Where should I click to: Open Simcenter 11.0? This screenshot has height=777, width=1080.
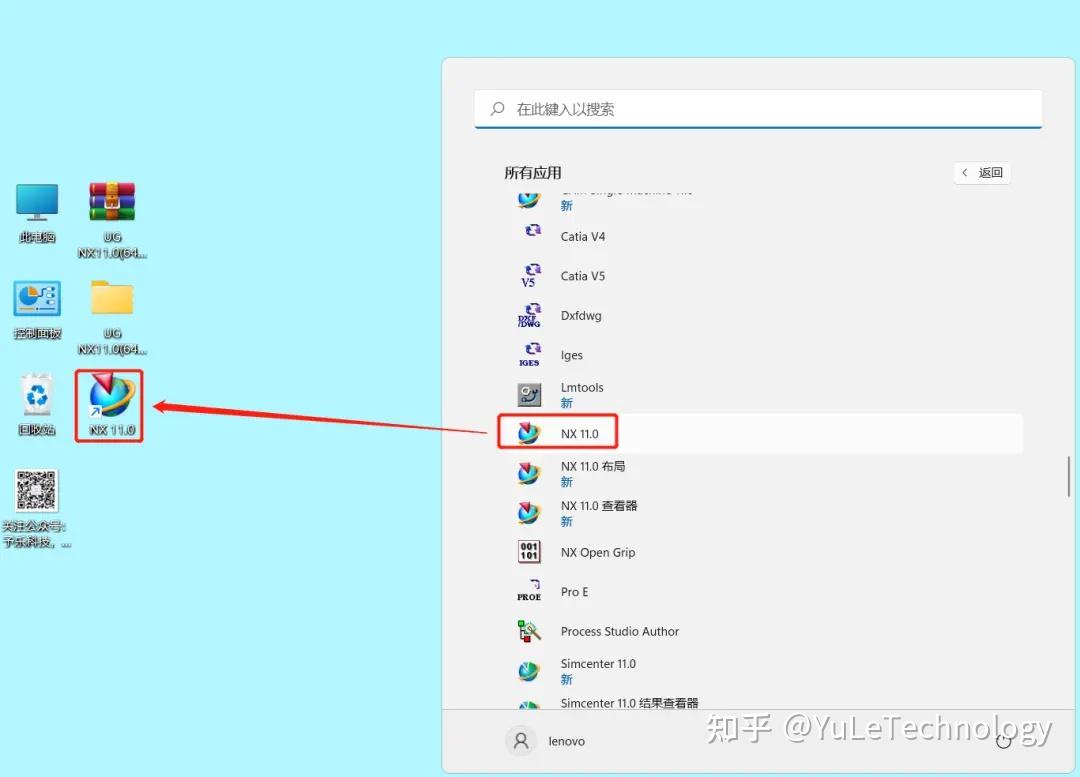pyautogui.click(x=598, y=663)
